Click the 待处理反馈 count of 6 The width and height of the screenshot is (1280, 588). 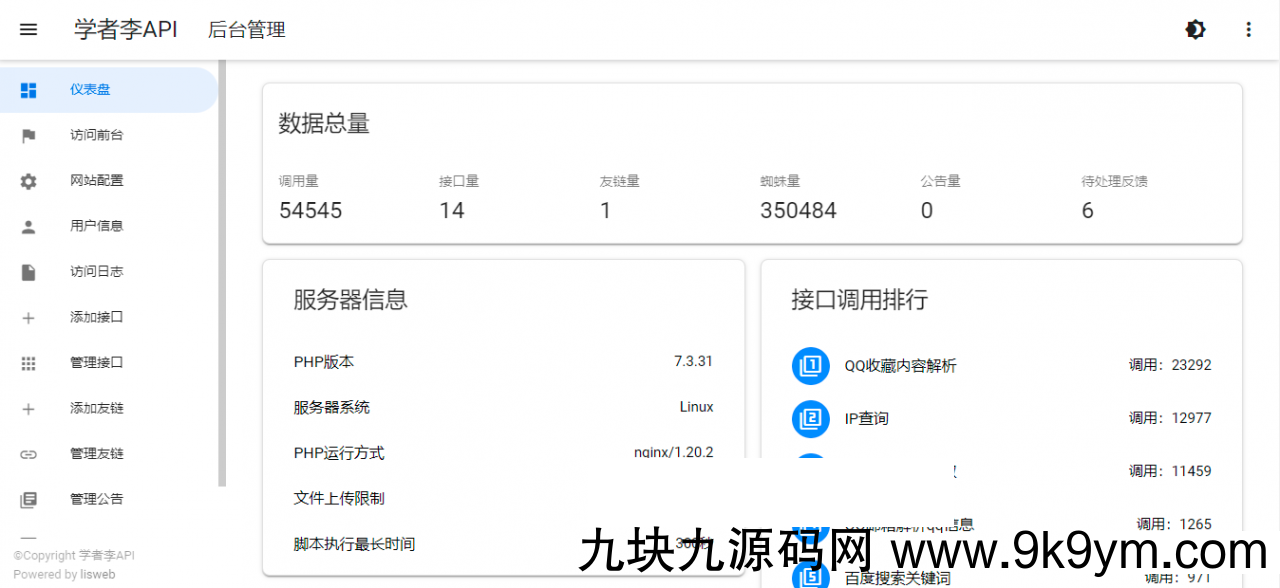click(x=1087, y=210)
